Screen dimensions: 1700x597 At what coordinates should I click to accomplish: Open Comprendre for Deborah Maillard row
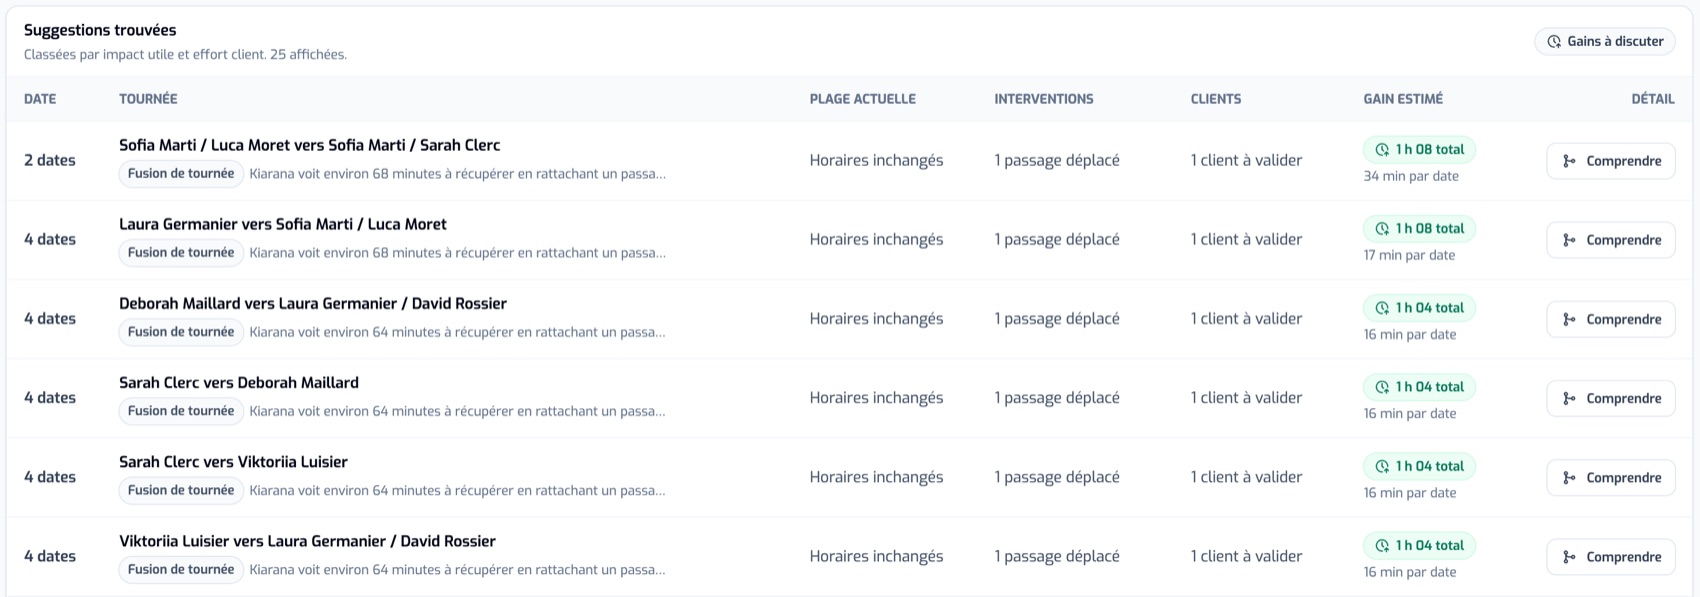pos(1611,319)
